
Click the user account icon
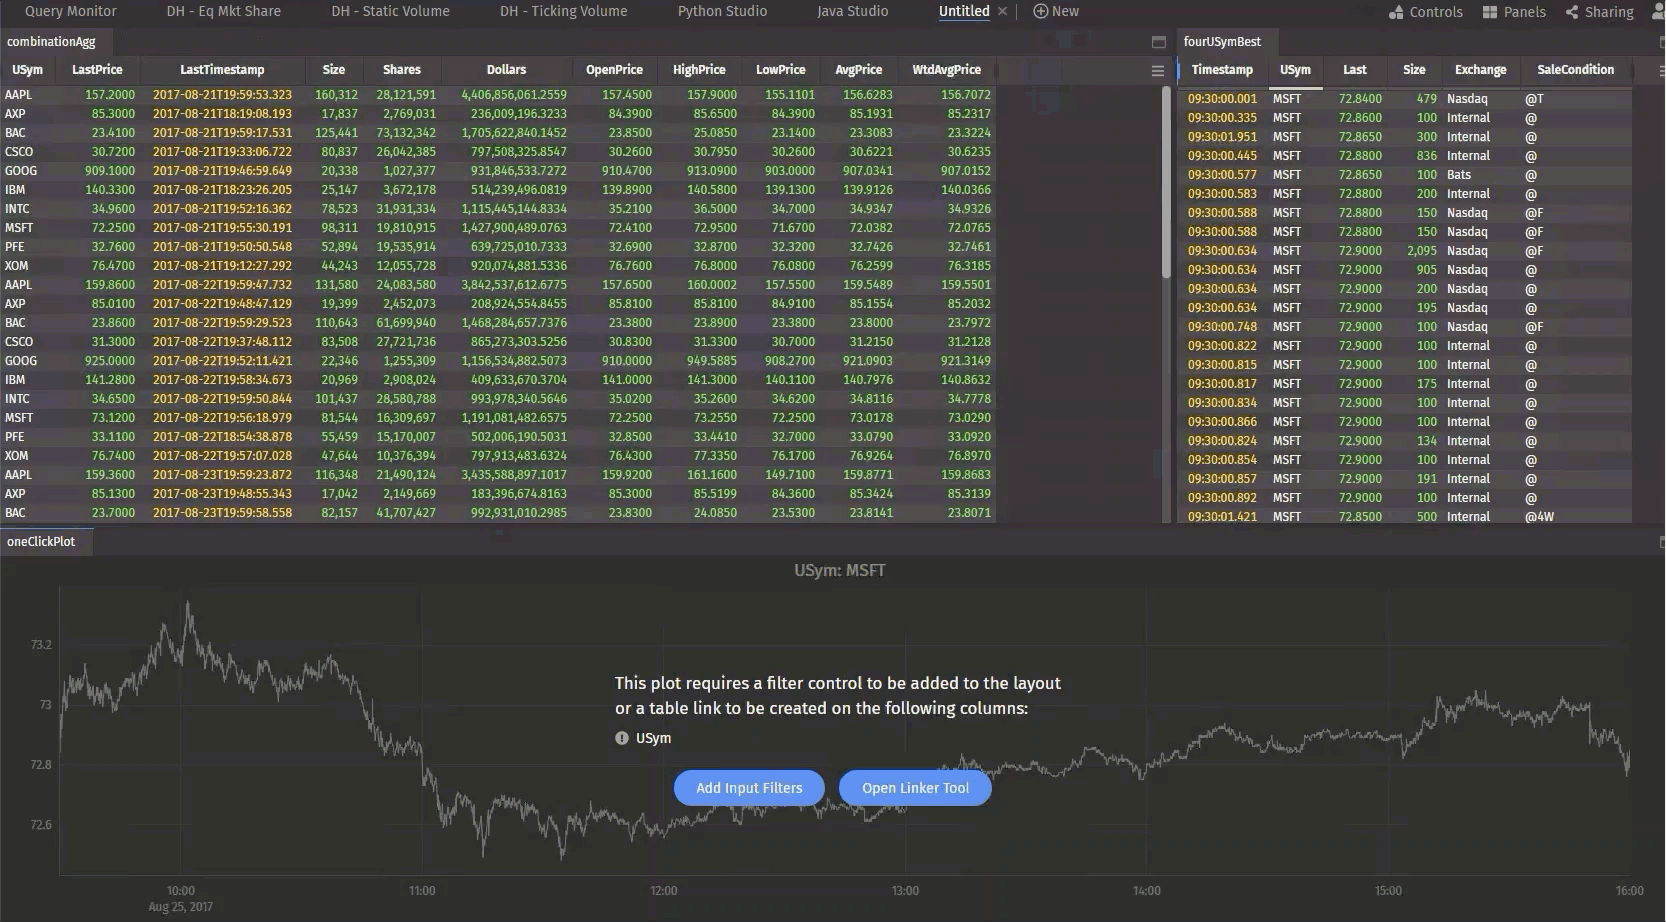click(1658, 12)
